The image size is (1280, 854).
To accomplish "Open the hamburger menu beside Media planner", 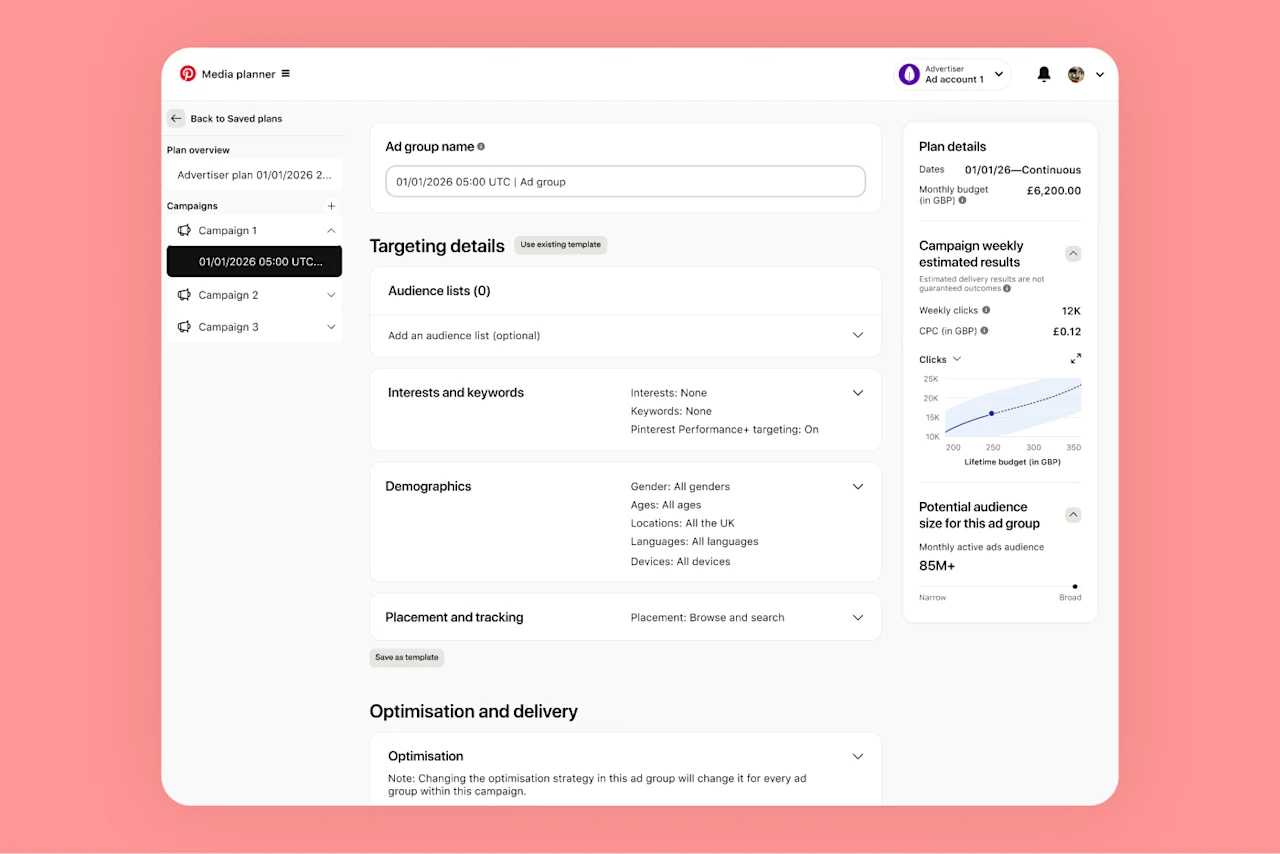I will click(285, 73).
